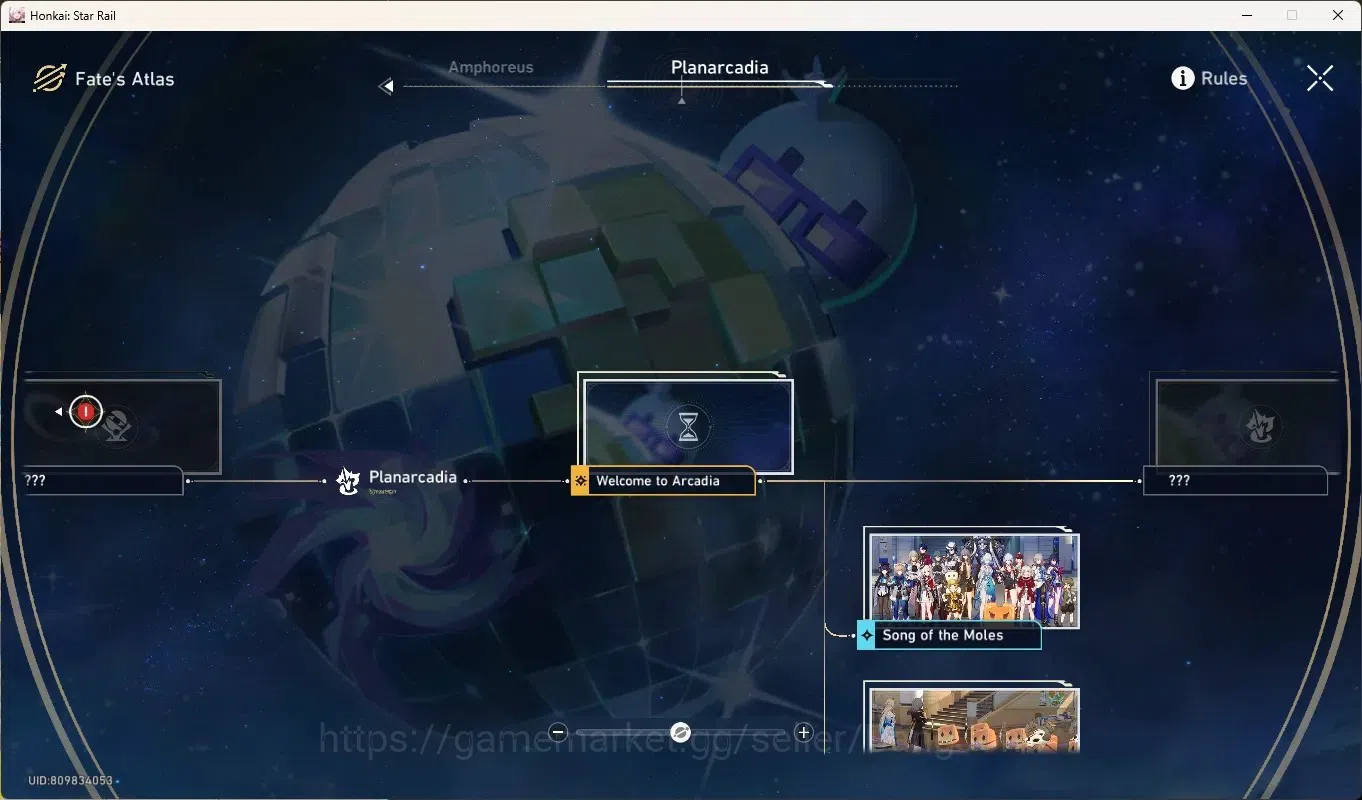The width and height of the screenshot is (1362, 800).
Task: Click the thumbnail below Song of the Moles
Action: (x=974, y=718)
